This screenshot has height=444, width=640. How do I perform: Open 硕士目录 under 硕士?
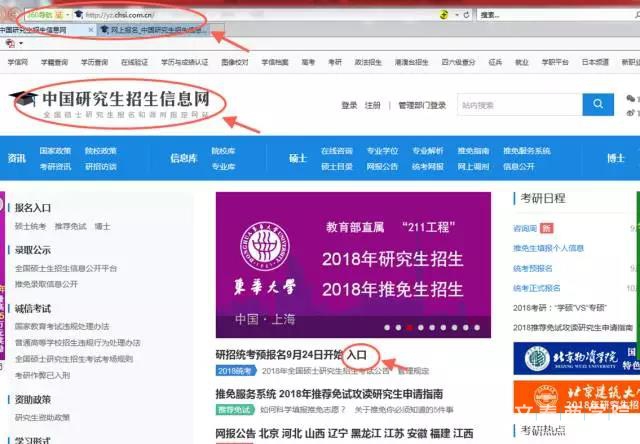tap(337, 166)
